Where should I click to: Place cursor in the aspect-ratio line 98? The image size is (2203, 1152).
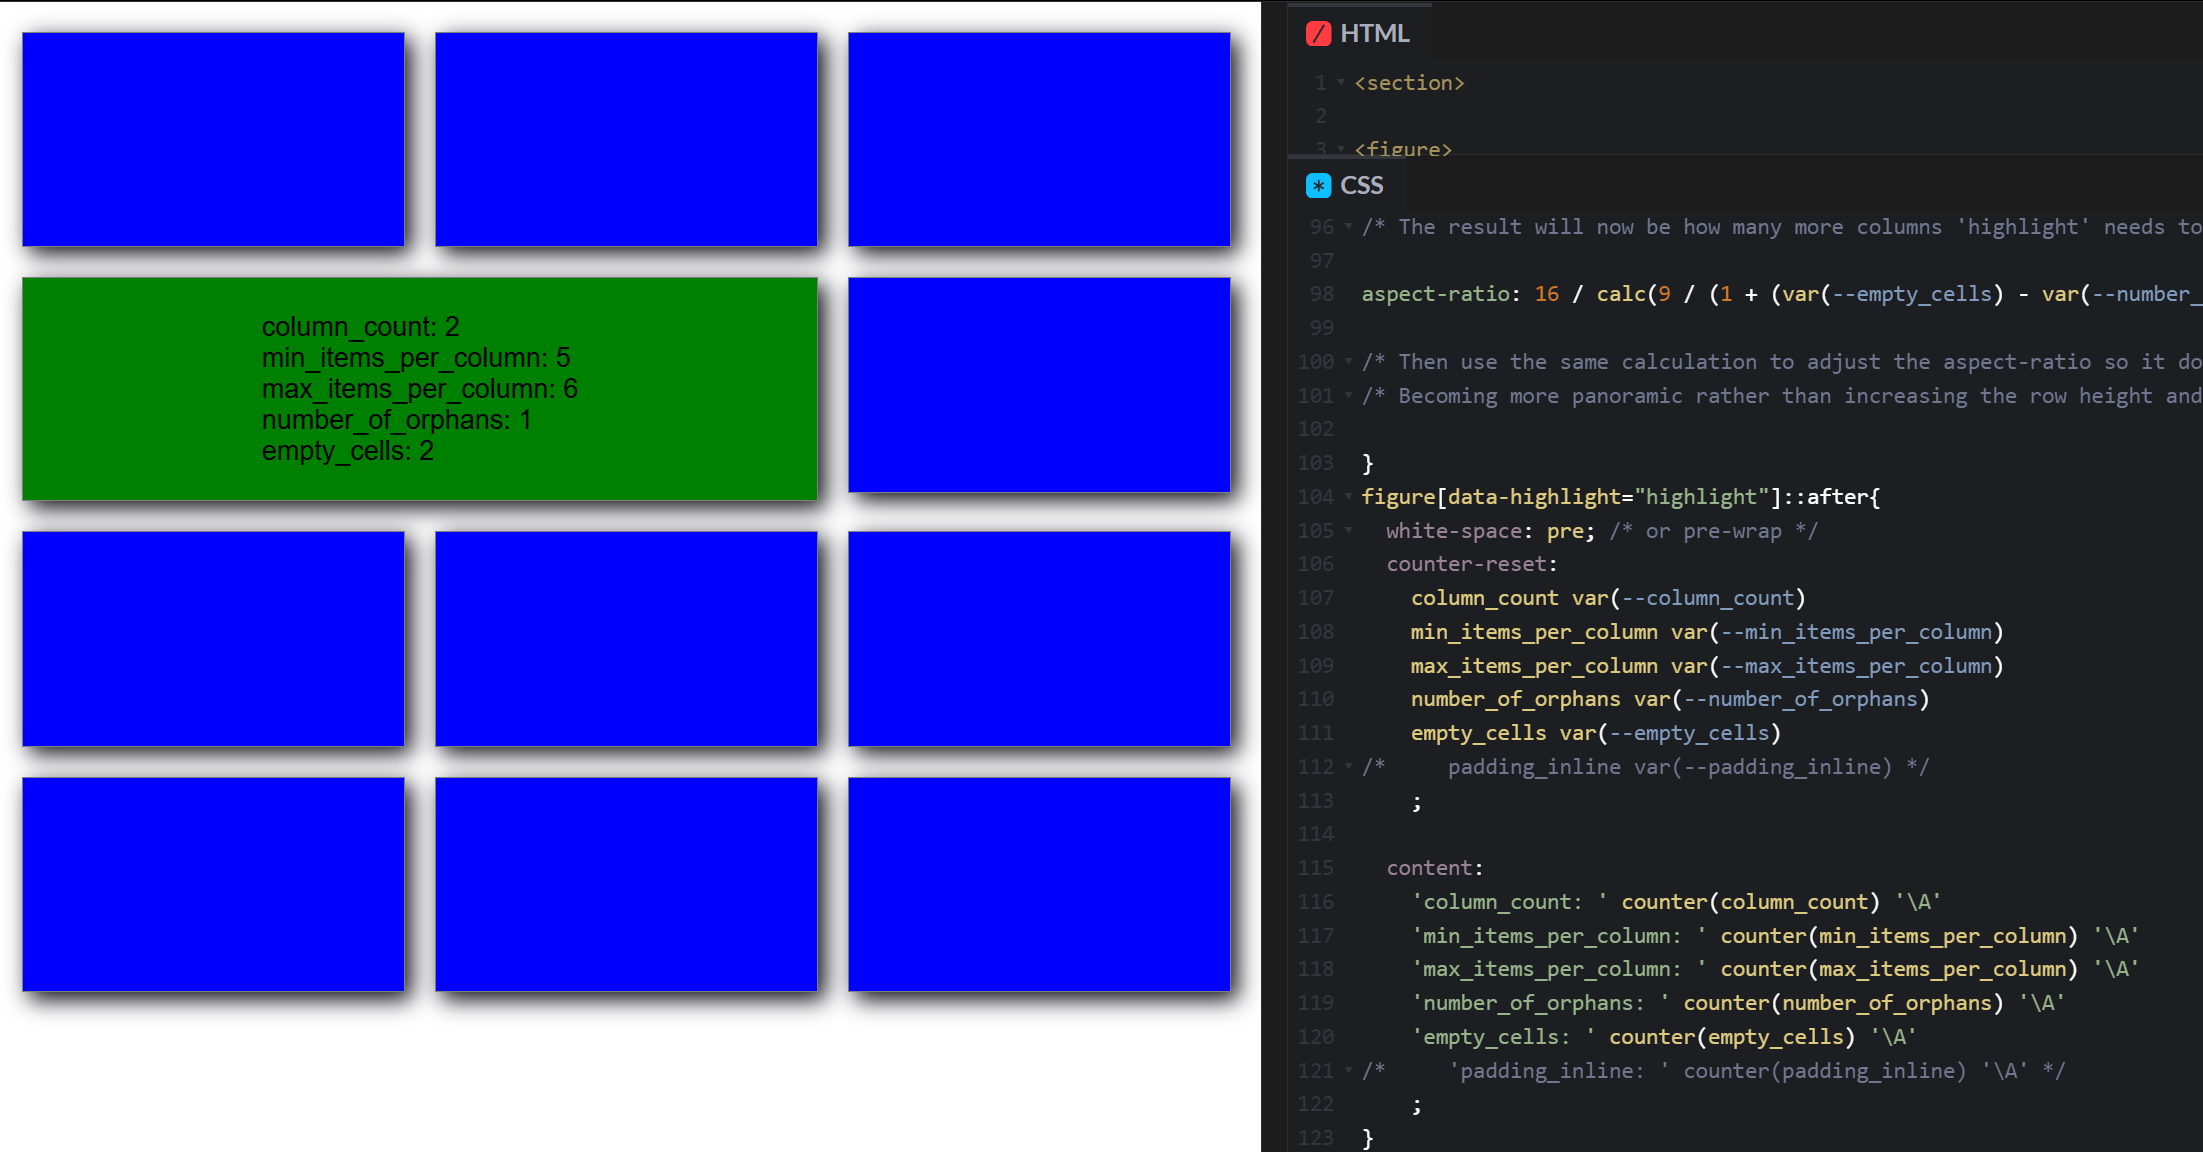(x=1780, y=294)
